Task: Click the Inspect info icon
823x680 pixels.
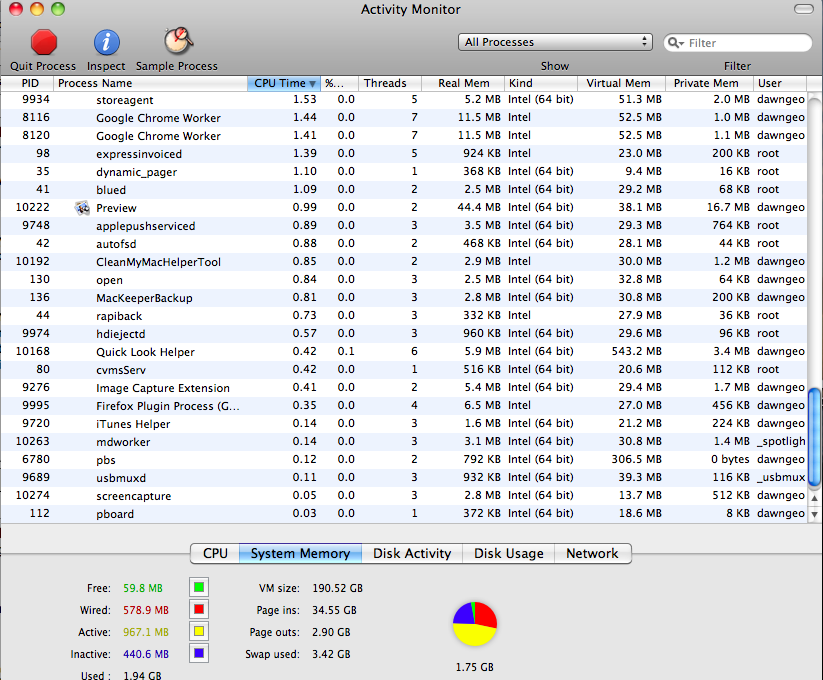Action: tap(107, 42)
